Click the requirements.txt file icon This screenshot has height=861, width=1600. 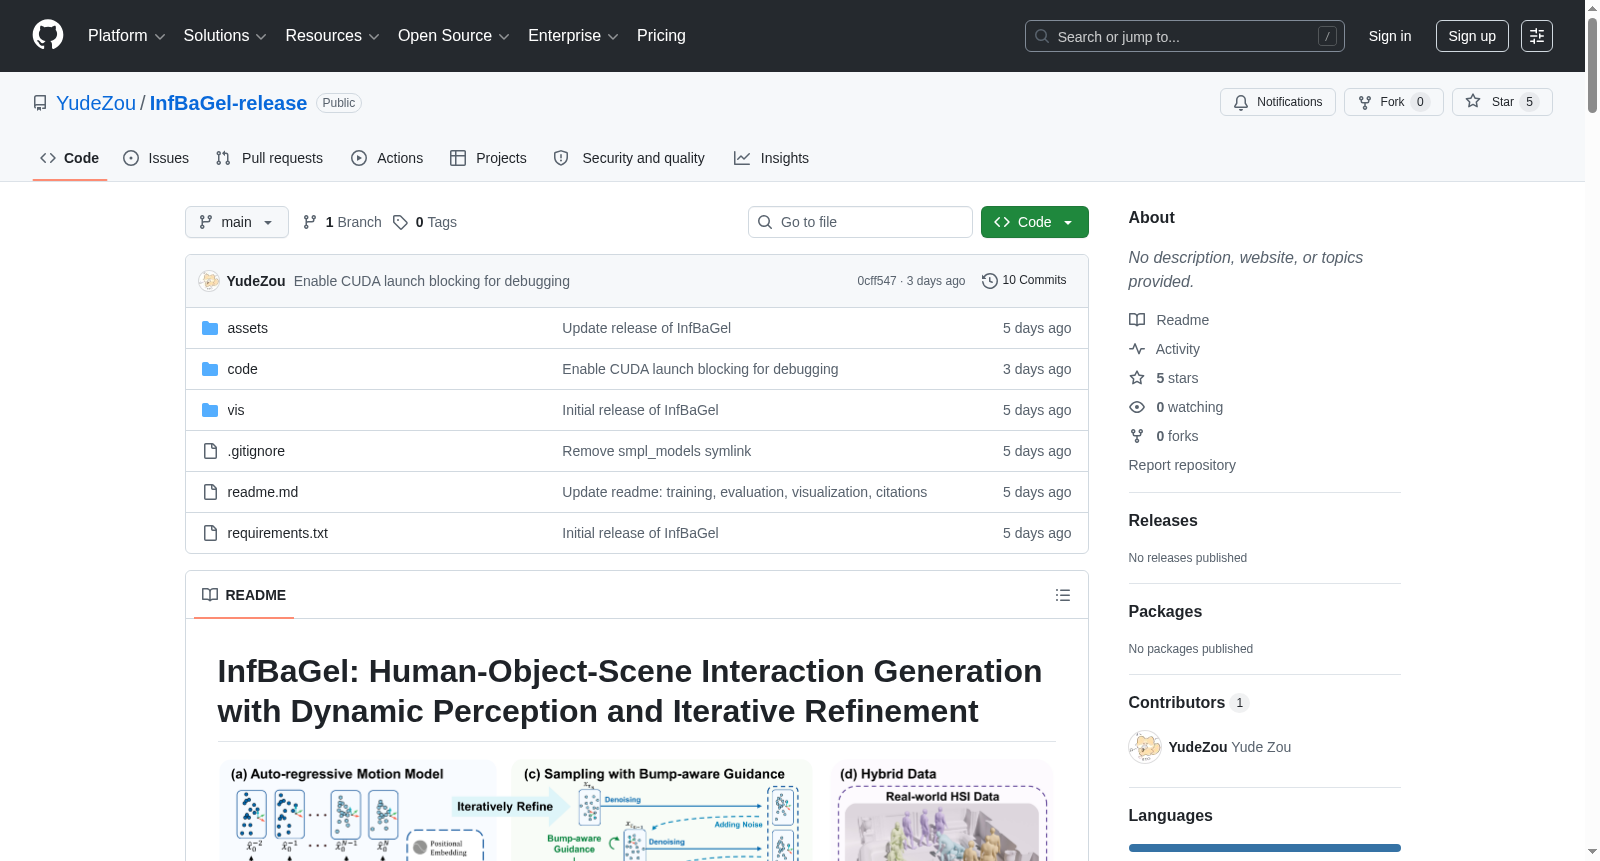click(210, 533)
